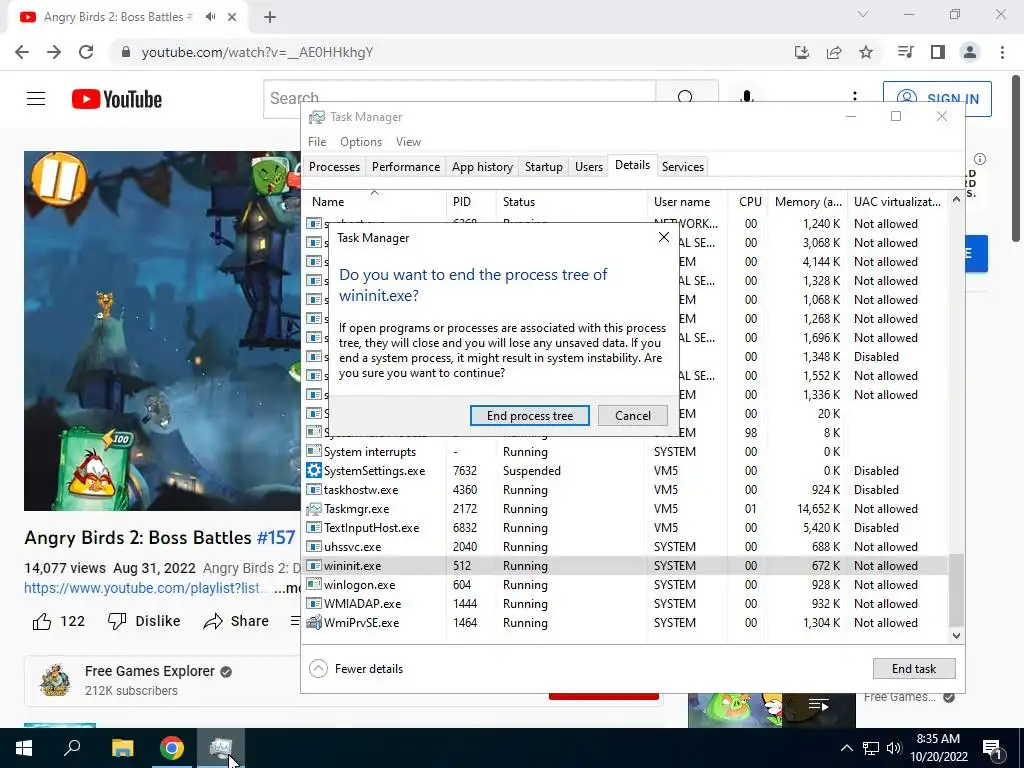This screenshot has height=768, width=1024.
Task: Open the notification center icon
Action: [x=992, y=748]
